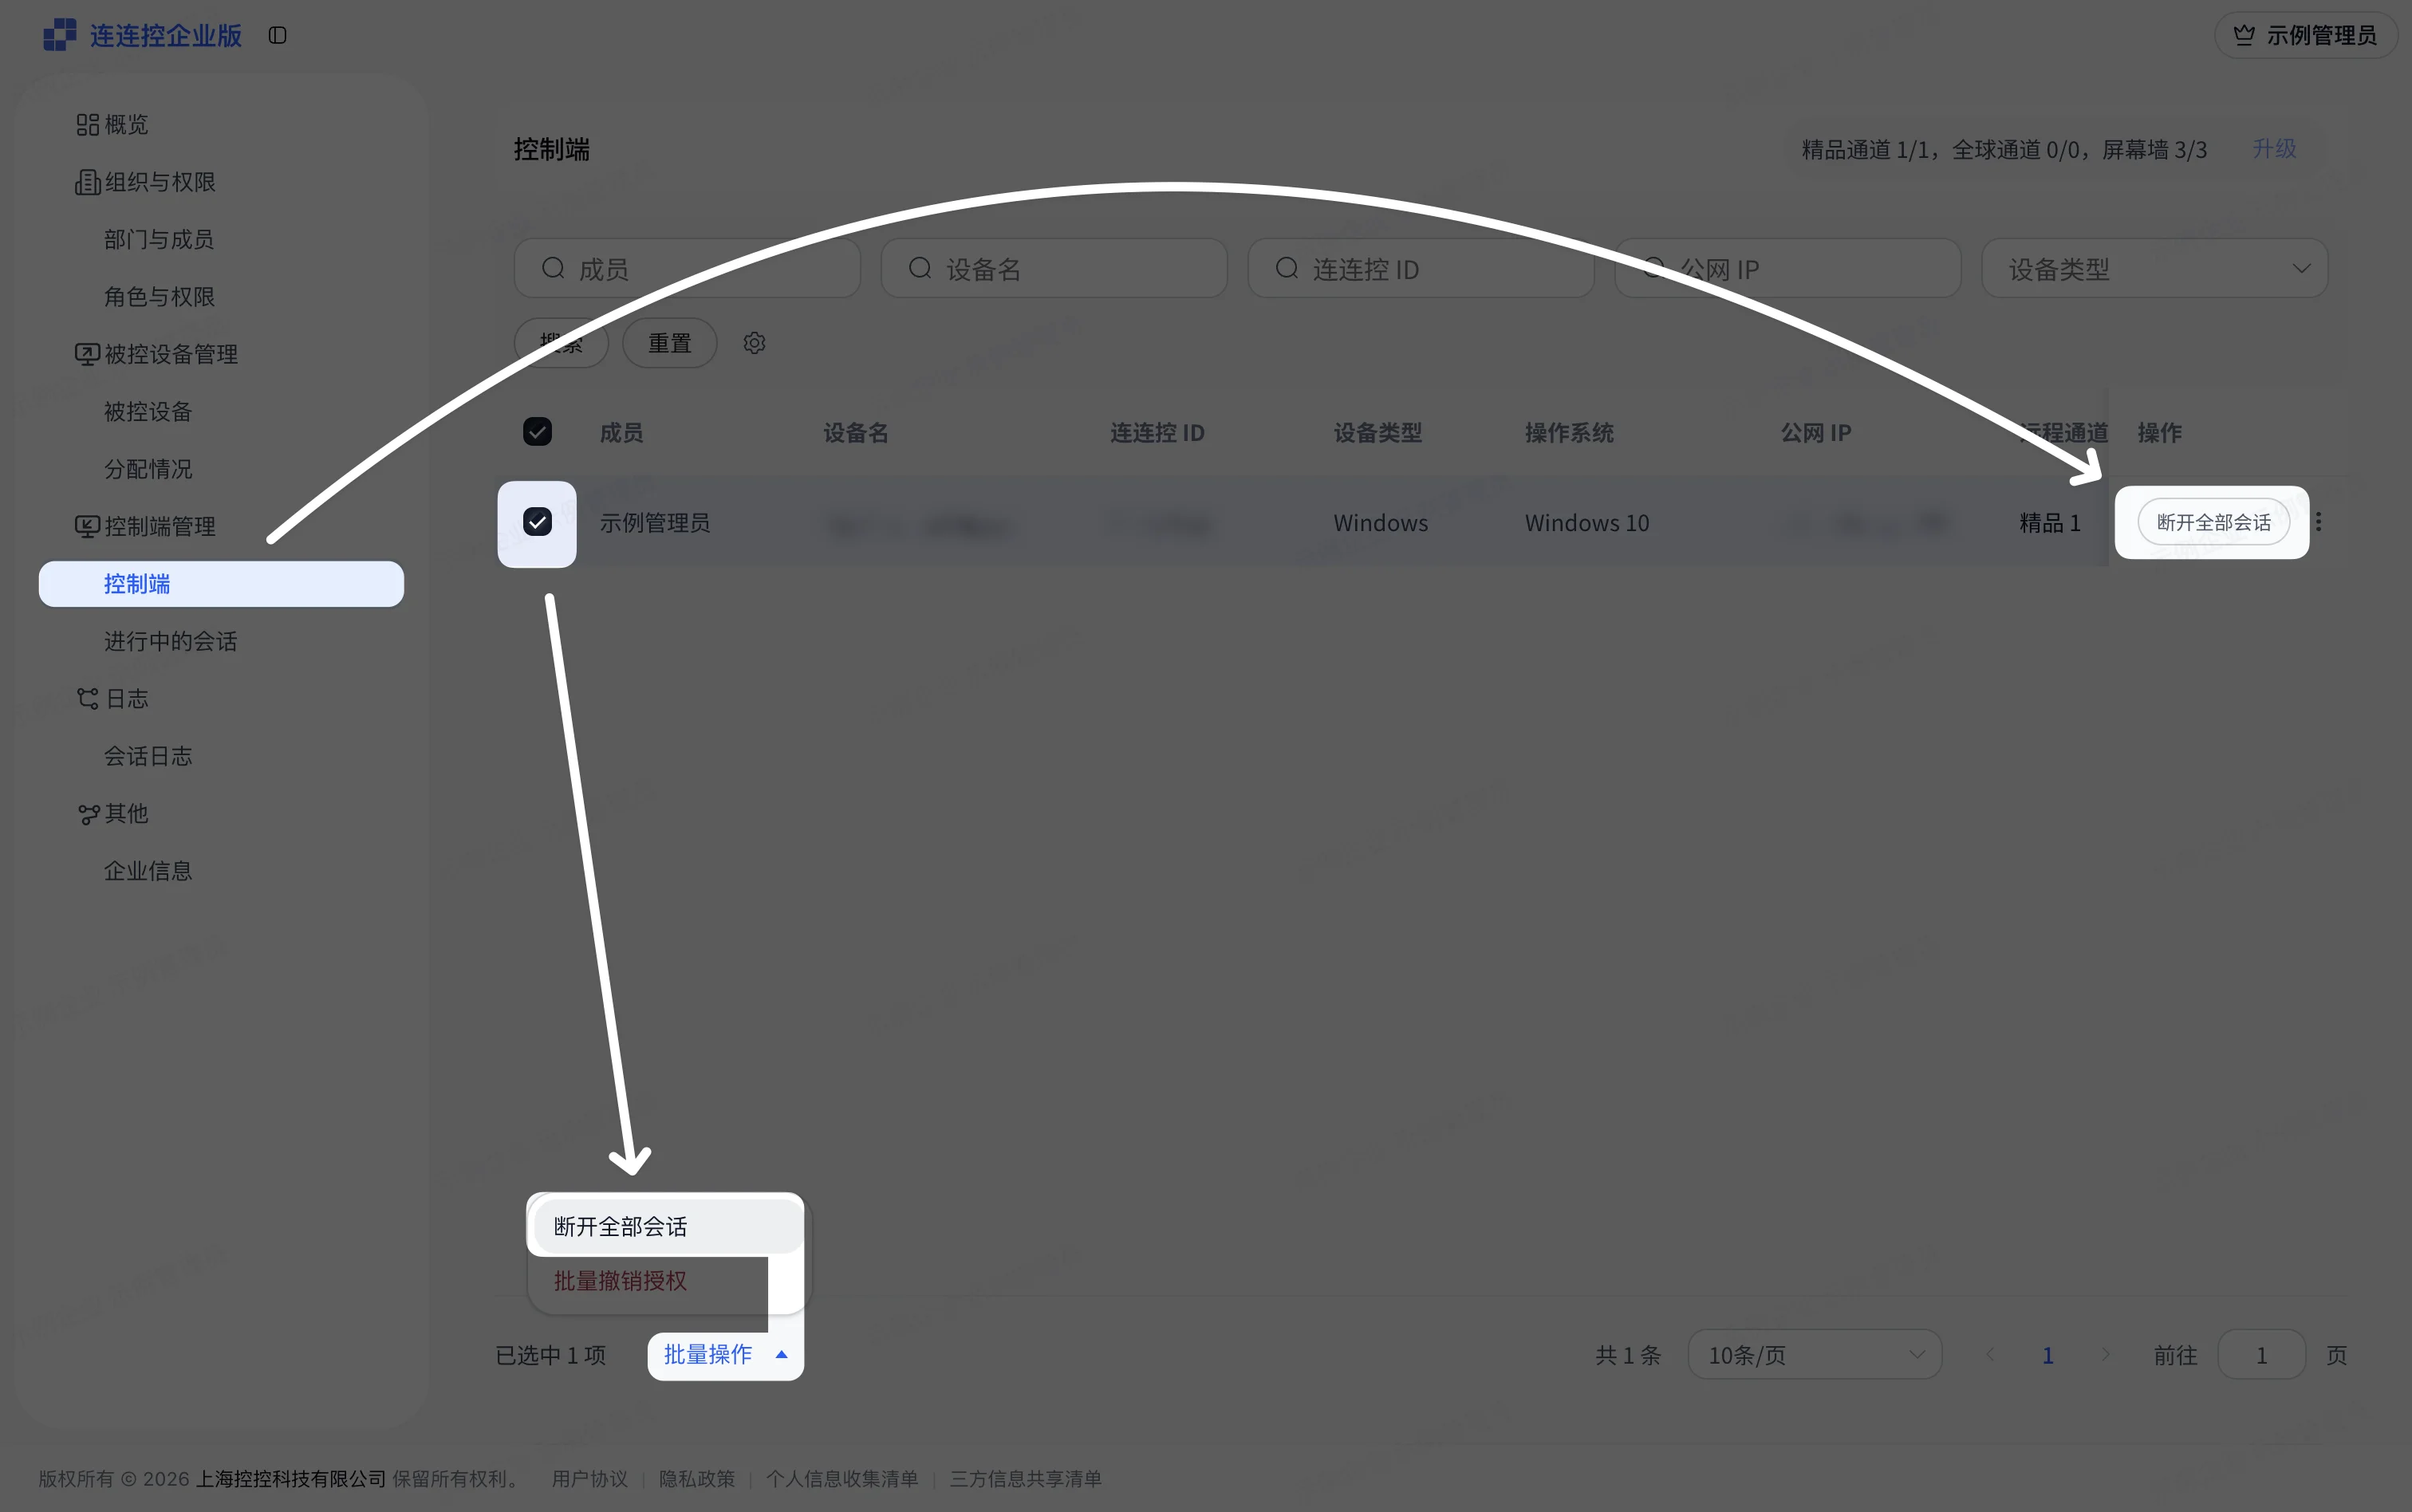Select page 1 in pagination
This screenshot has width=2412, height=1512.
[2047, 1355]
